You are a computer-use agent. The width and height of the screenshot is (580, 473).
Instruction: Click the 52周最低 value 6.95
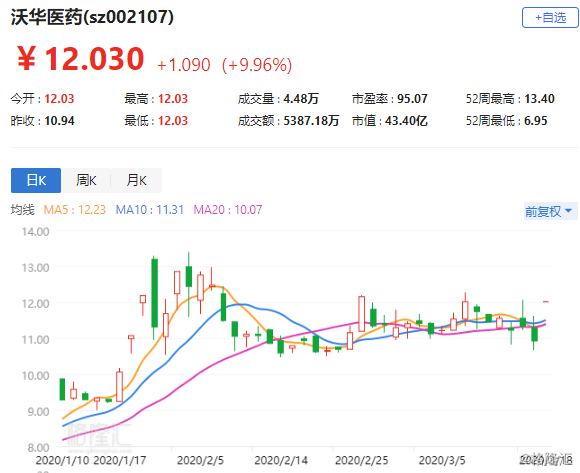coord(536,121)
